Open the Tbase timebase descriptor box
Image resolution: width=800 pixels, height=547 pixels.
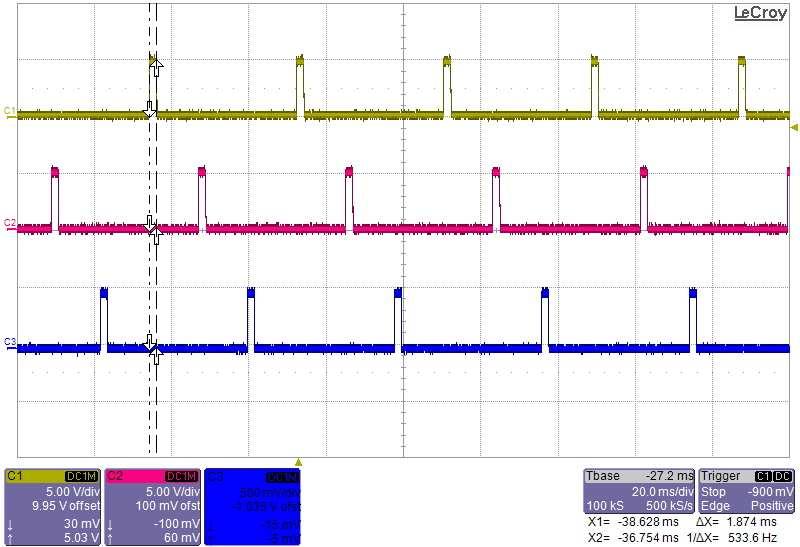tap(639, 491)
